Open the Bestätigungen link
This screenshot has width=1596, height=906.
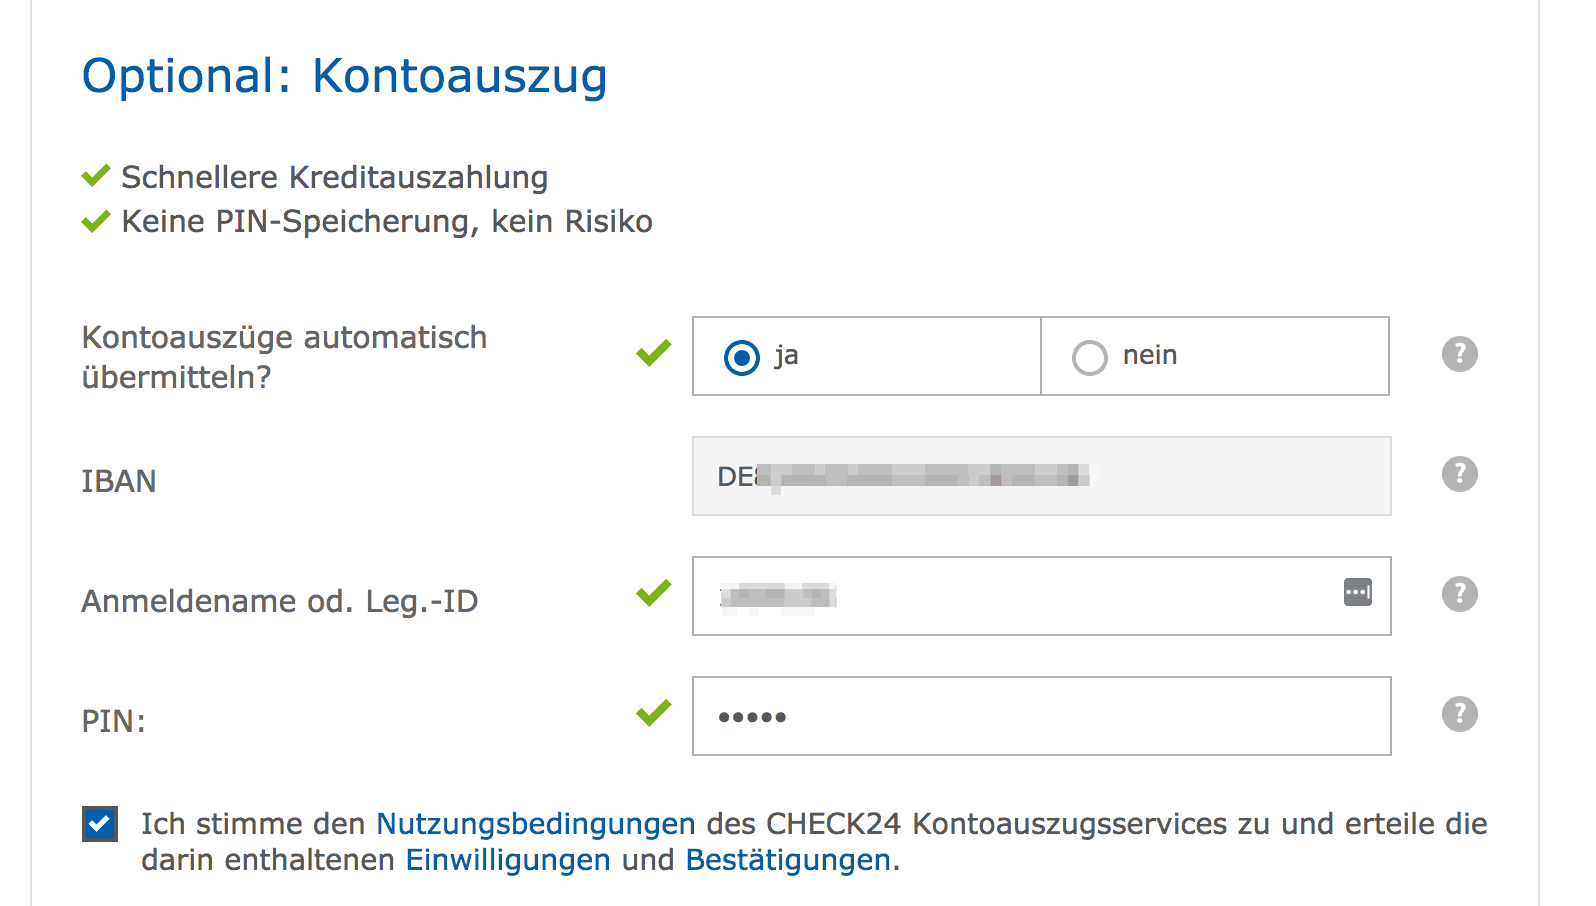pyautogui.click(x=788, y=860)
